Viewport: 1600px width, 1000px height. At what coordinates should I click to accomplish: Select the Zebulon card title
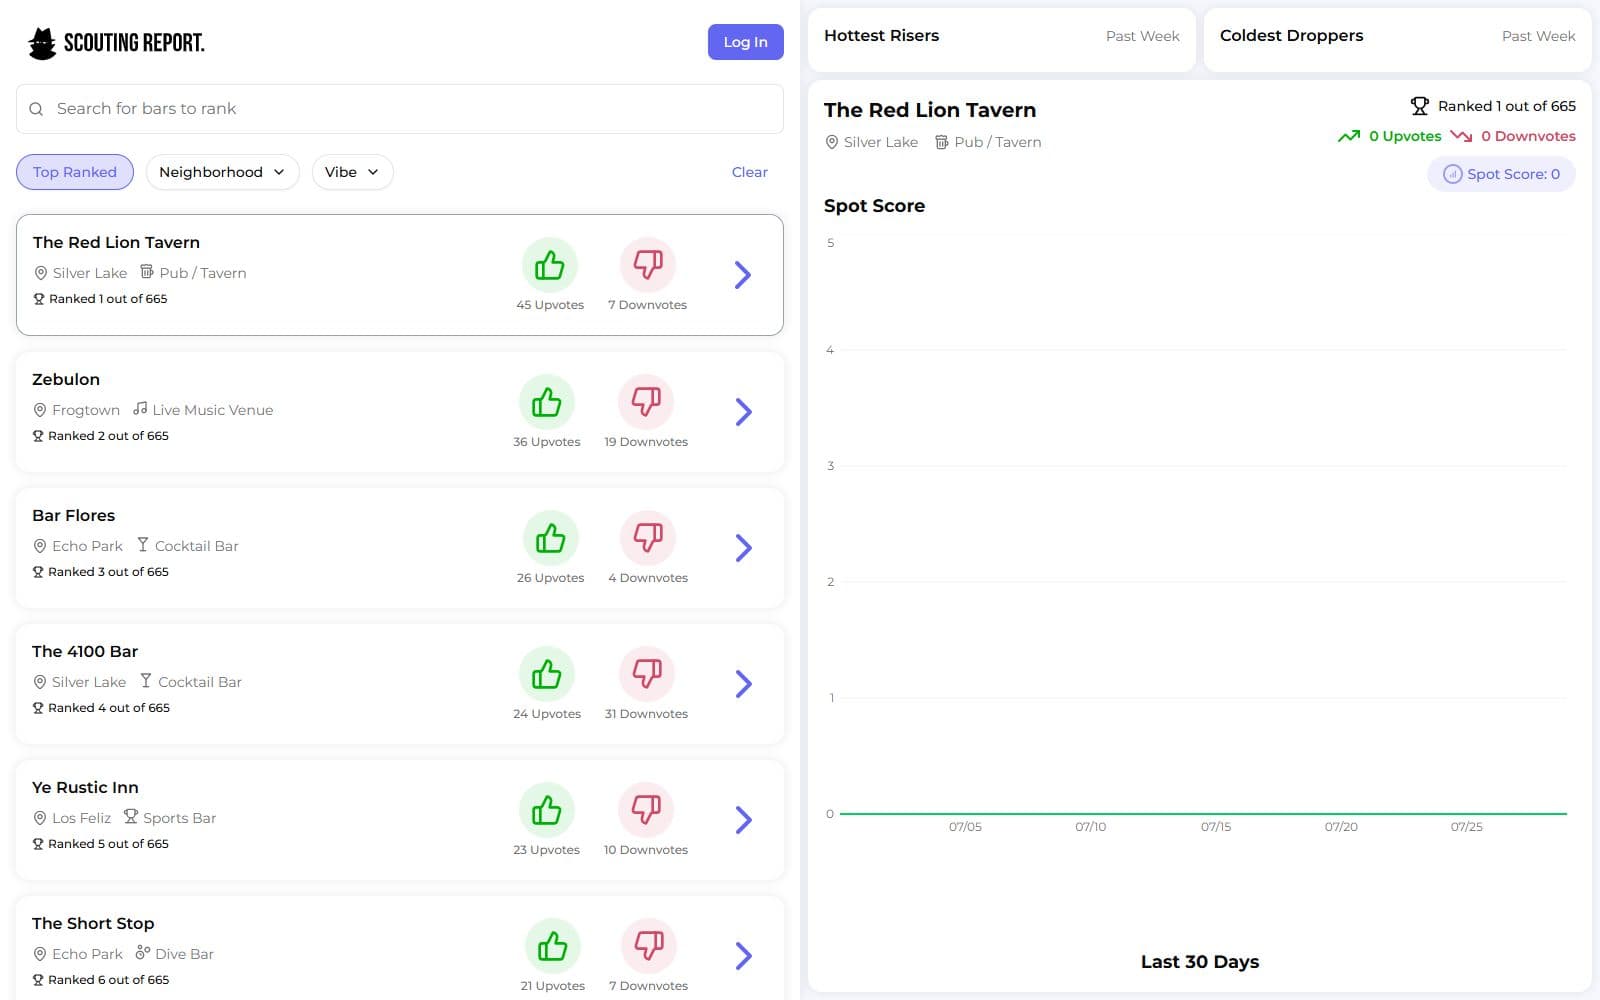coord(66,379)
